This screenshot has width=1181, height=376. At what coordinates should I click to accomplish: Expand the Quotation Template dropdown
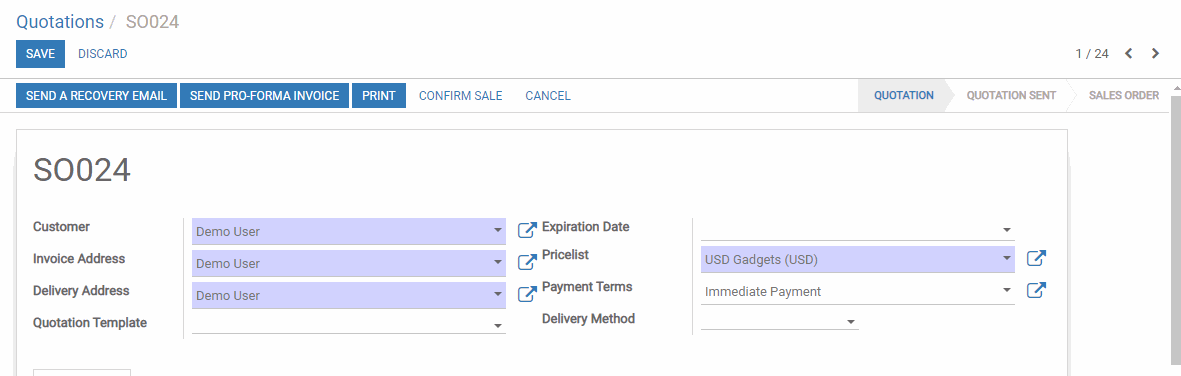pyautogui.click(x=498, y=326)
